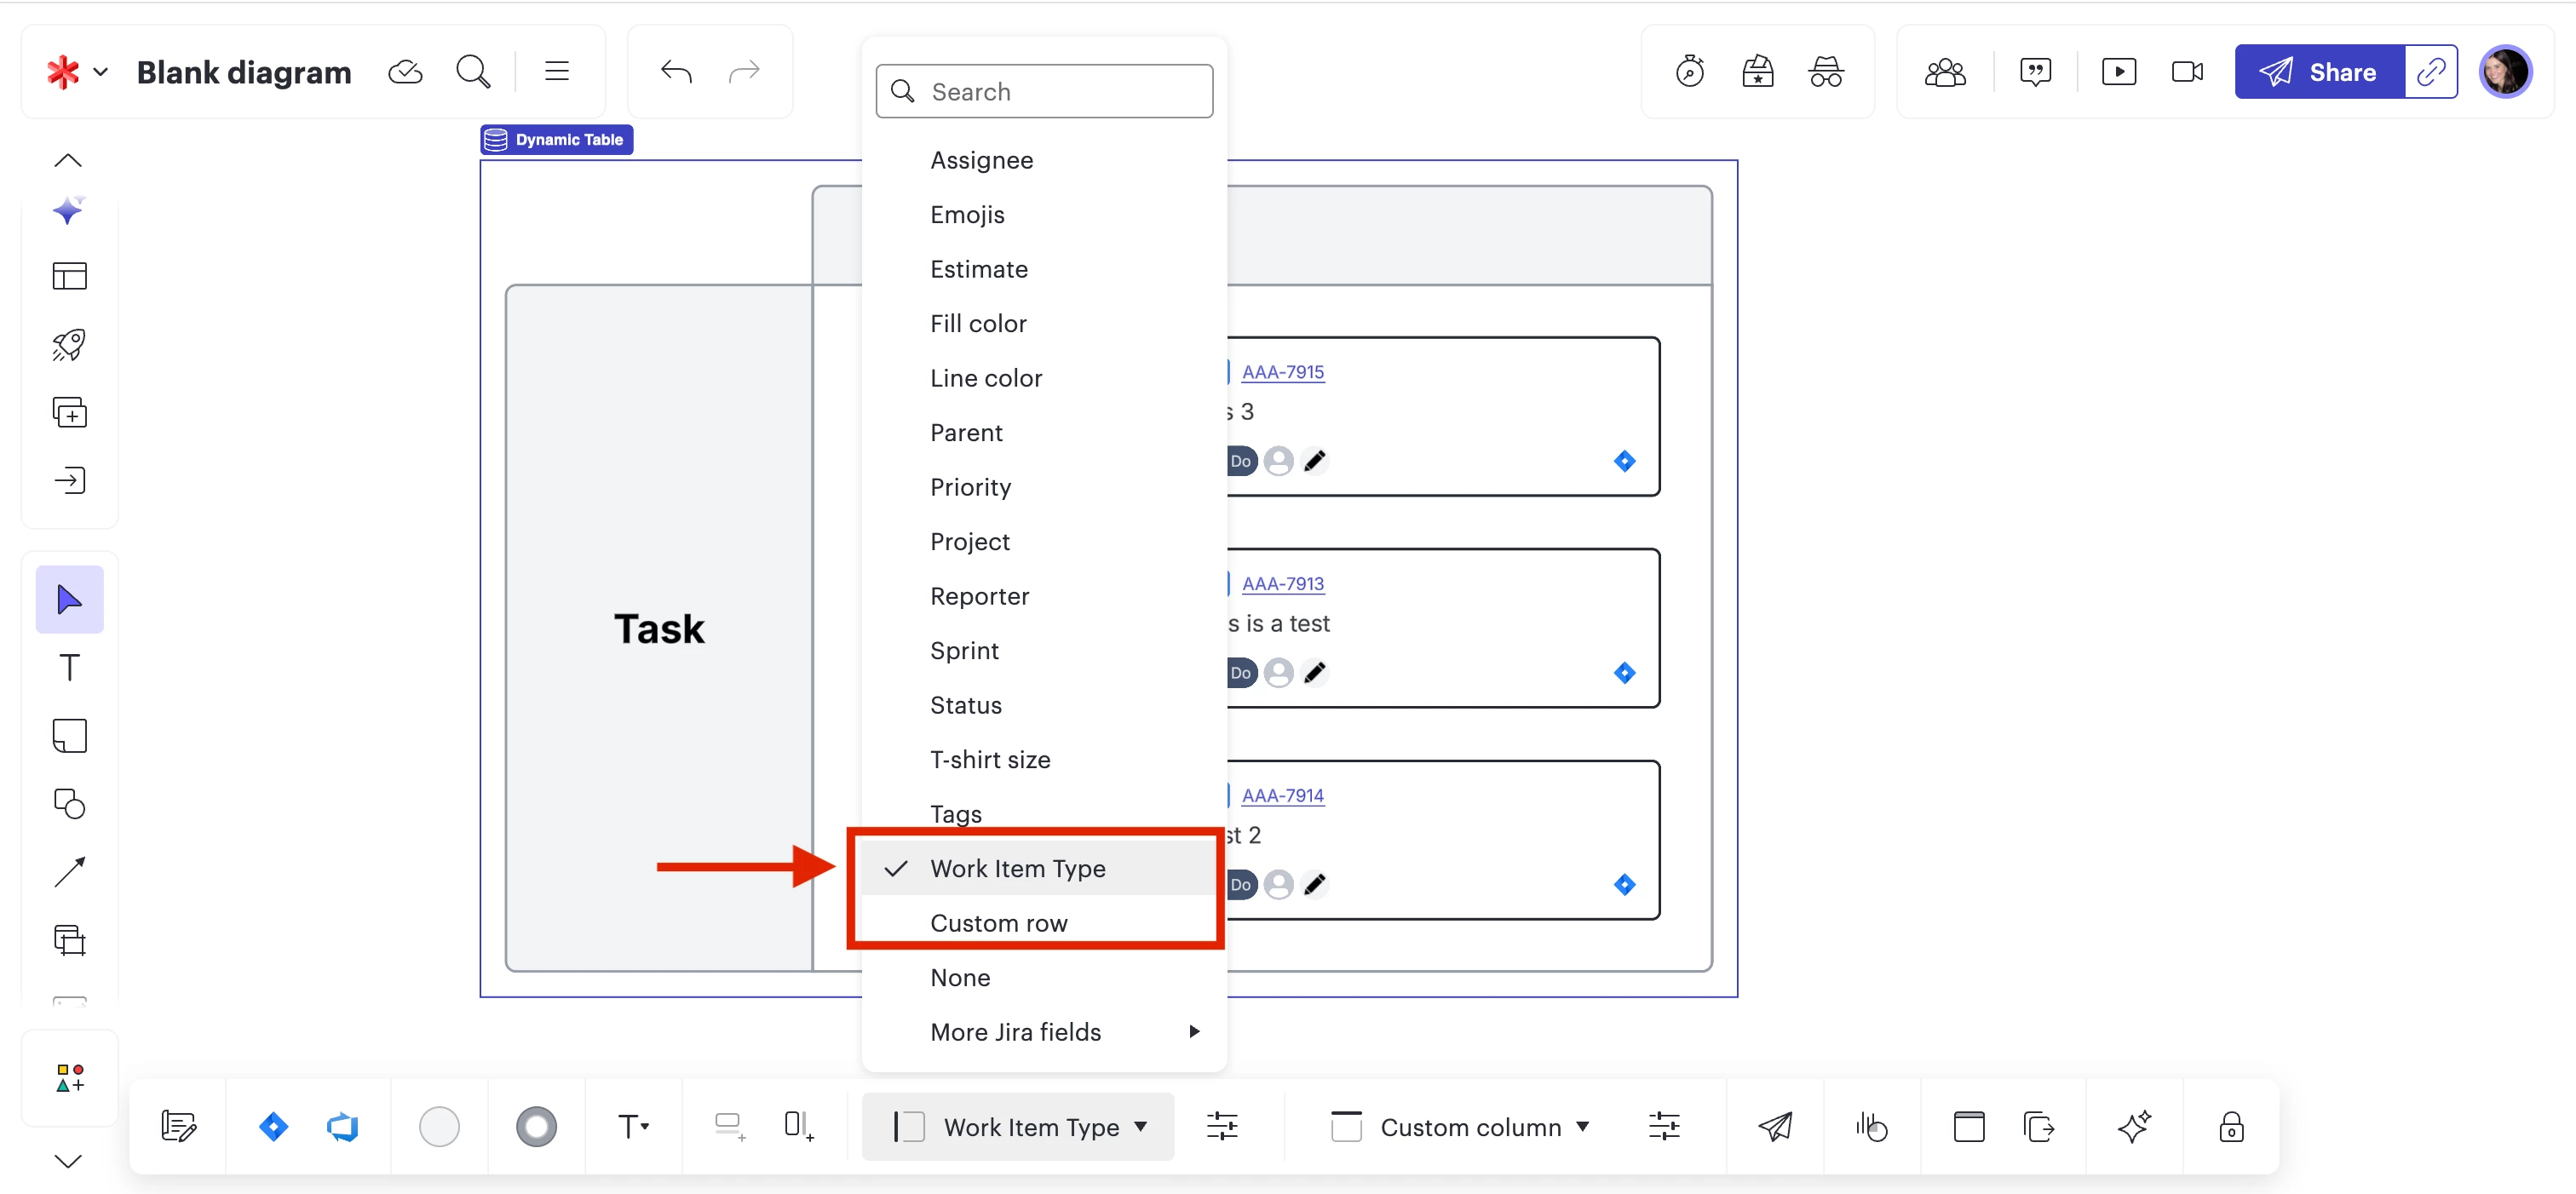Collapse the left toolbar with up chevron

point(68,160)
